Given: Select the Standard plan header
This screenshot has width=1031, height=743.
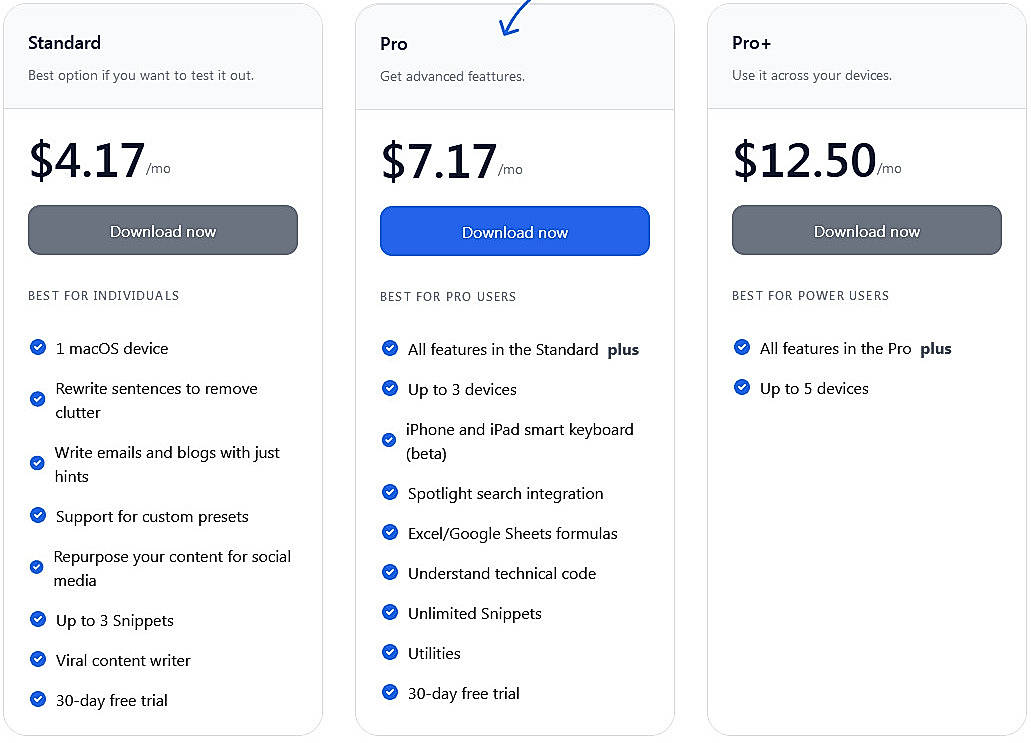Looking at the screenshot, I should (x=64, y=43).
